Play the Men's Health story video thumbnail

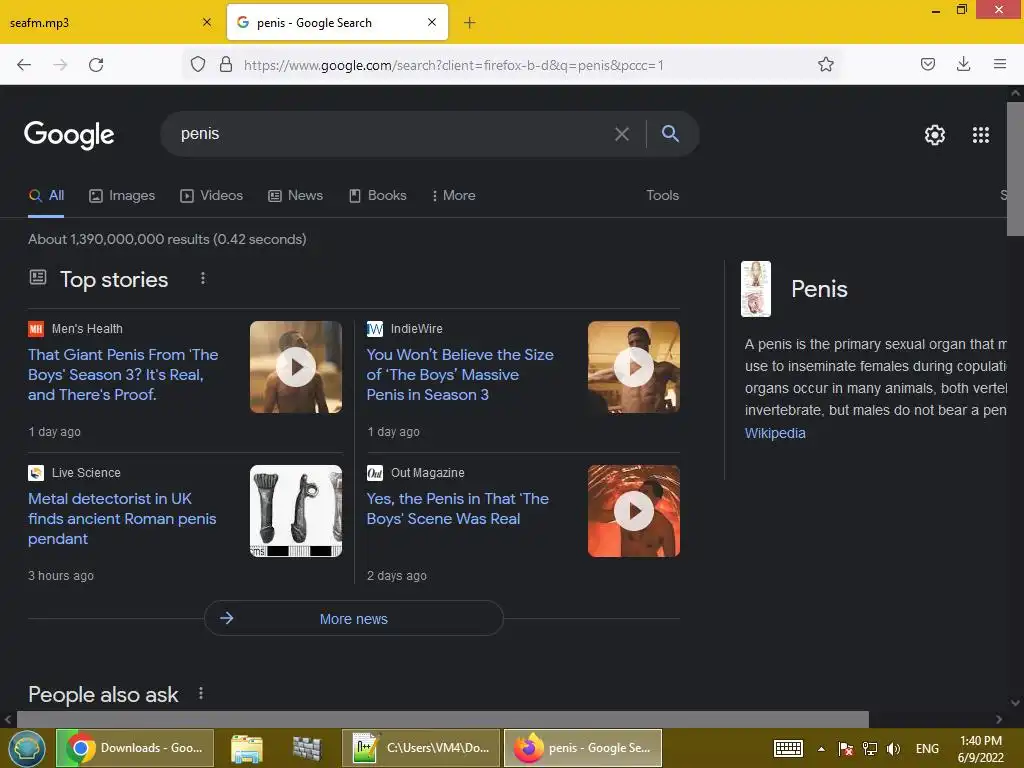point(296,367)
